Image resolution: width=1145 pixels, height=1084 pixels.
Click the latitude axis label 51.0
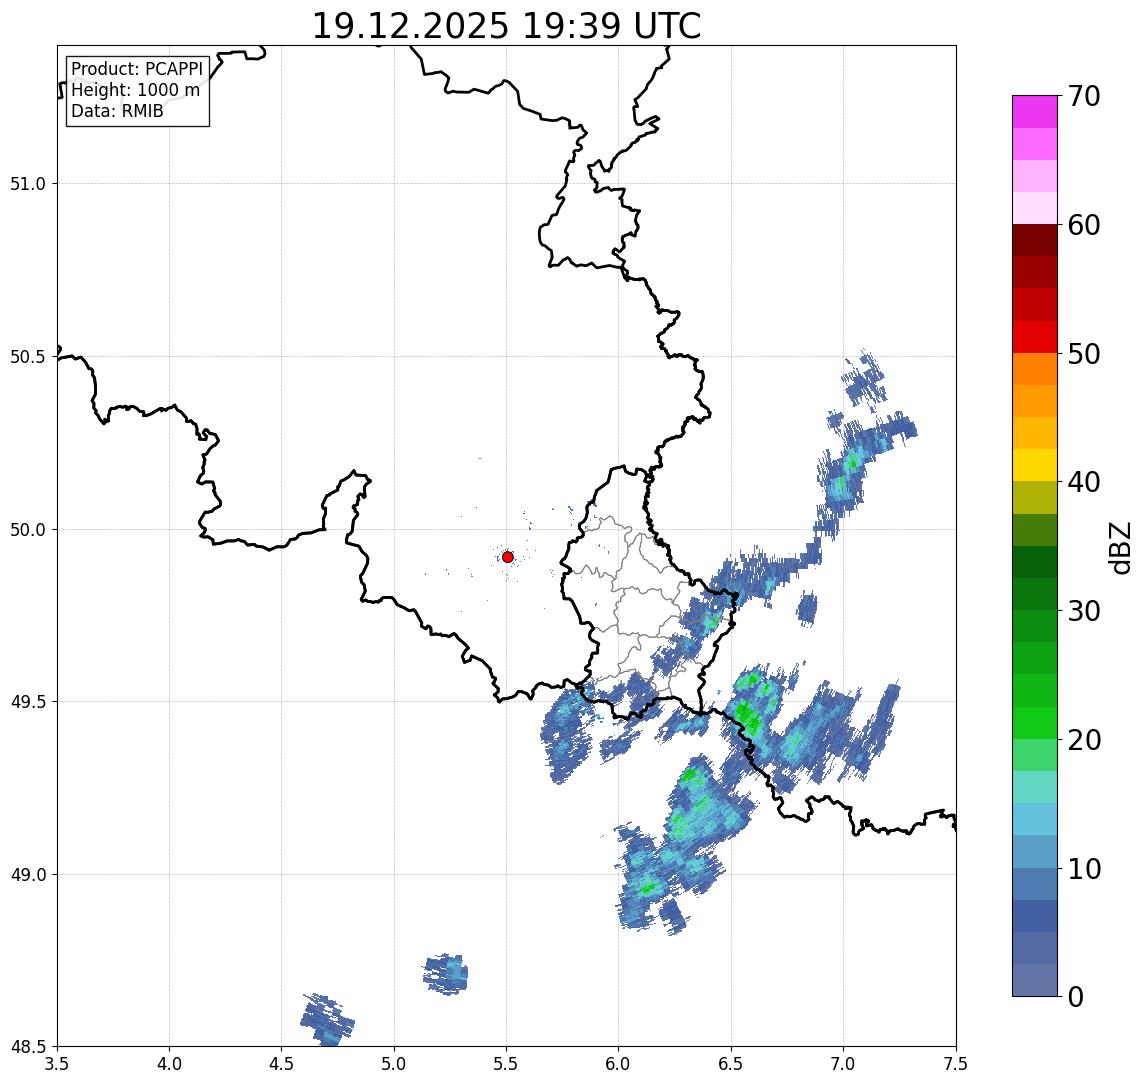(28, 184)
